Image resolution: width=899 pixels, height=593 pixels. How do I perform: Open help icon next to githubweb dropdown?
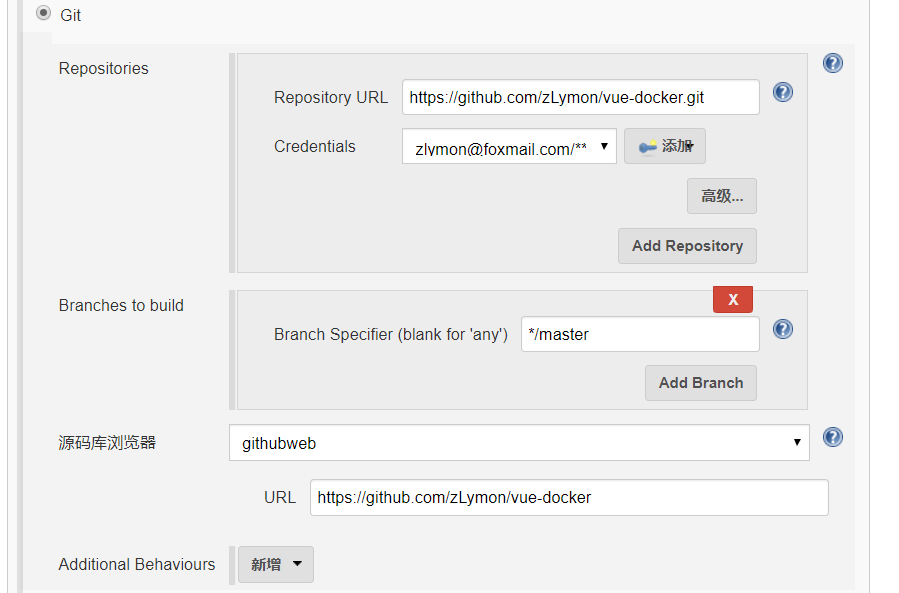coord(832,437)
